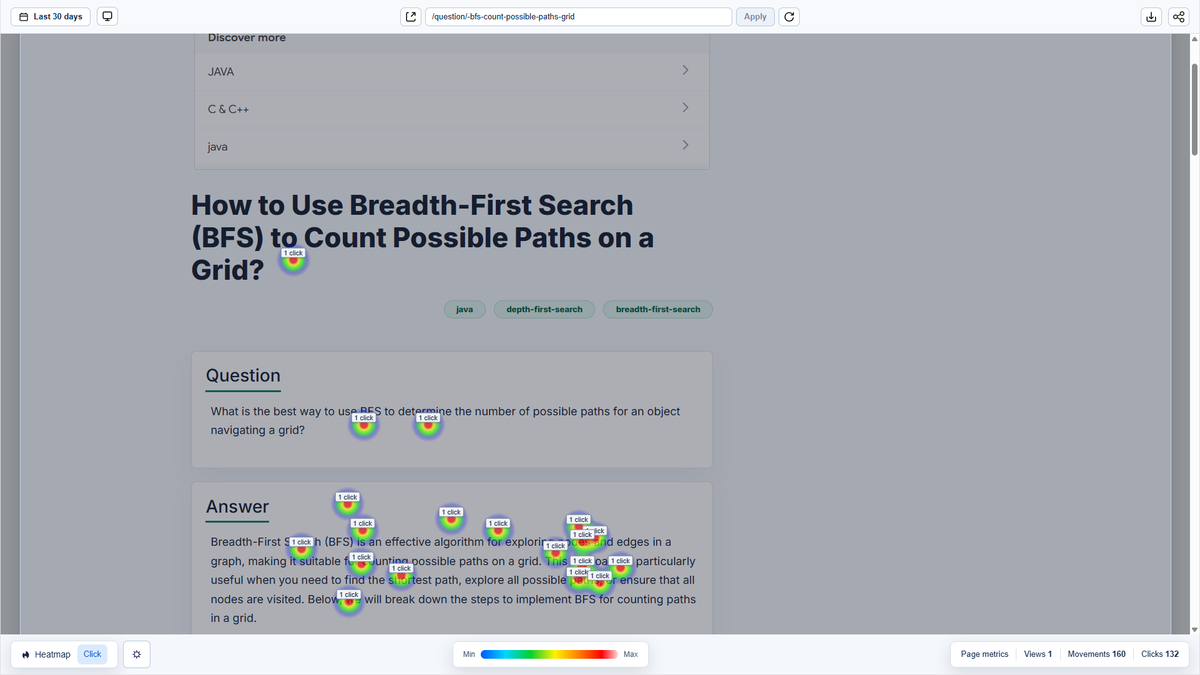The width and height of the screenshot is (1200, 675).
Task: Open heatmap settings via the brightness icon
Action: click(x=137, y=654)
